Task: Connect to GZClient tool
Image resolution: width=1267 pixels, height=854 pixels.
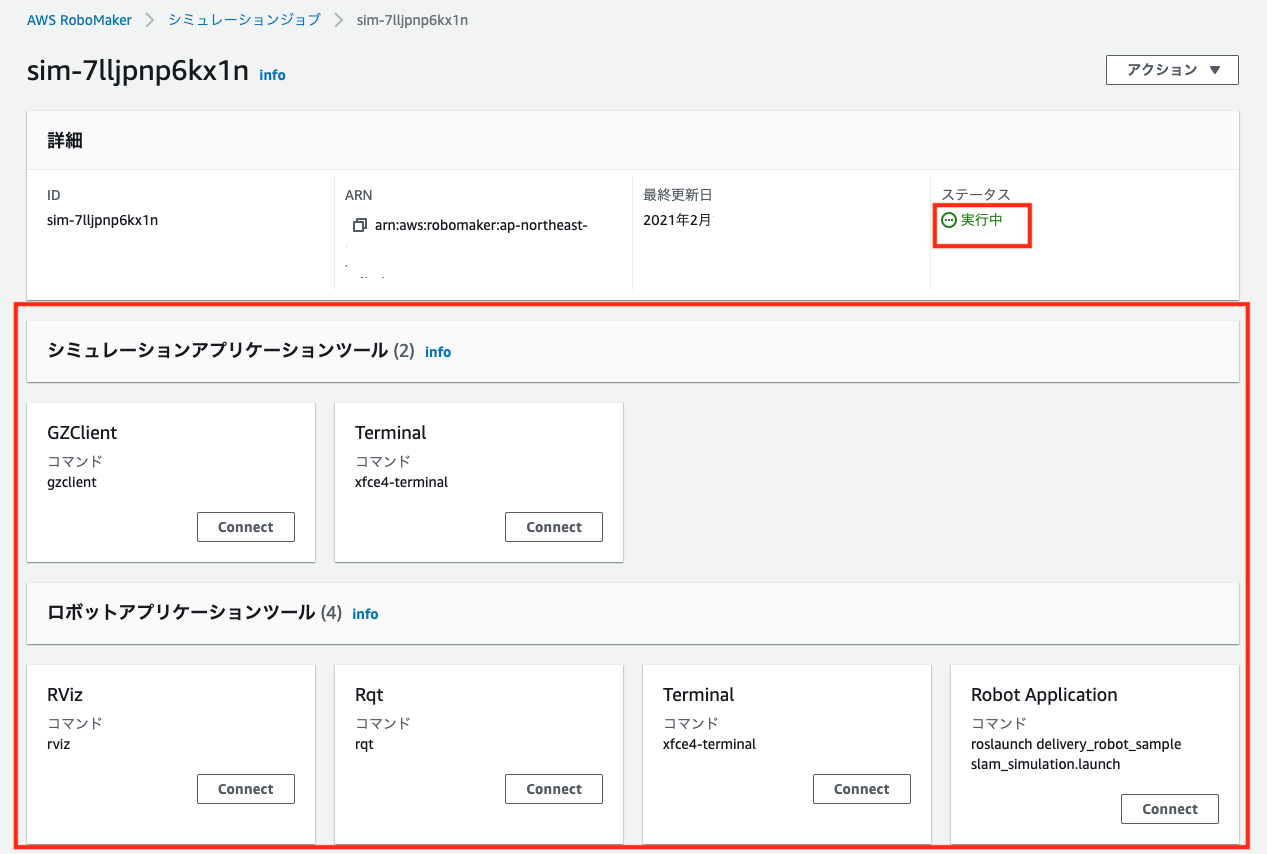Action: pos(246,527)
